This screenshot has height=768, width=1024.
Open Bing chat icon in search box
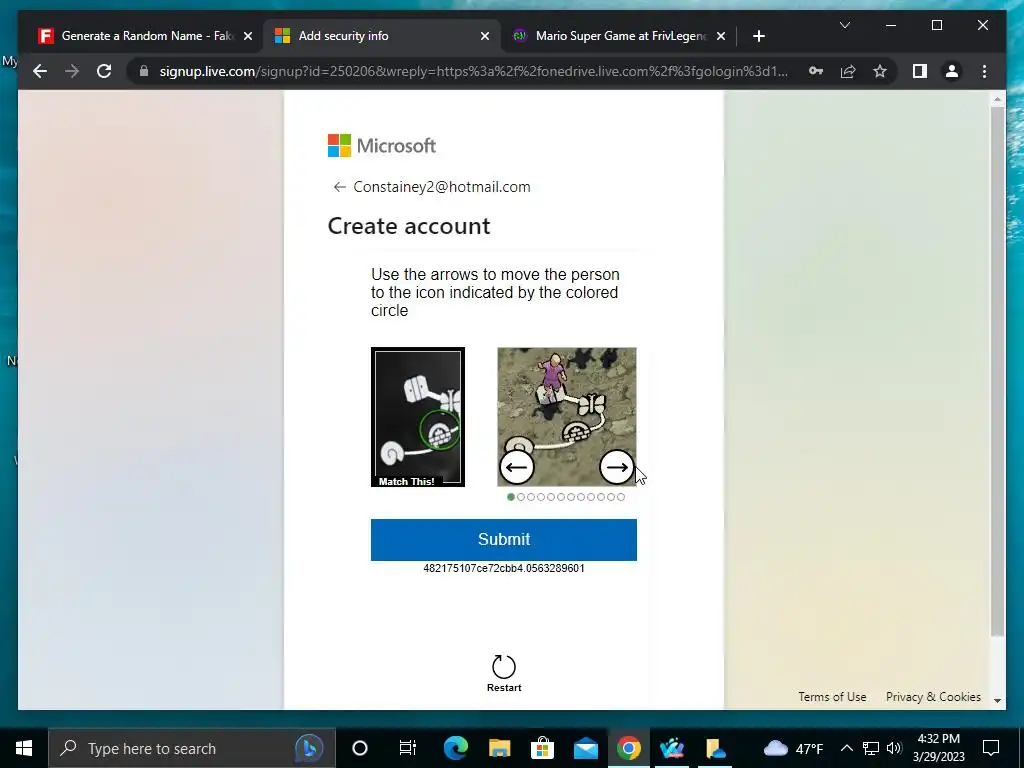click(x=309, y=748)
